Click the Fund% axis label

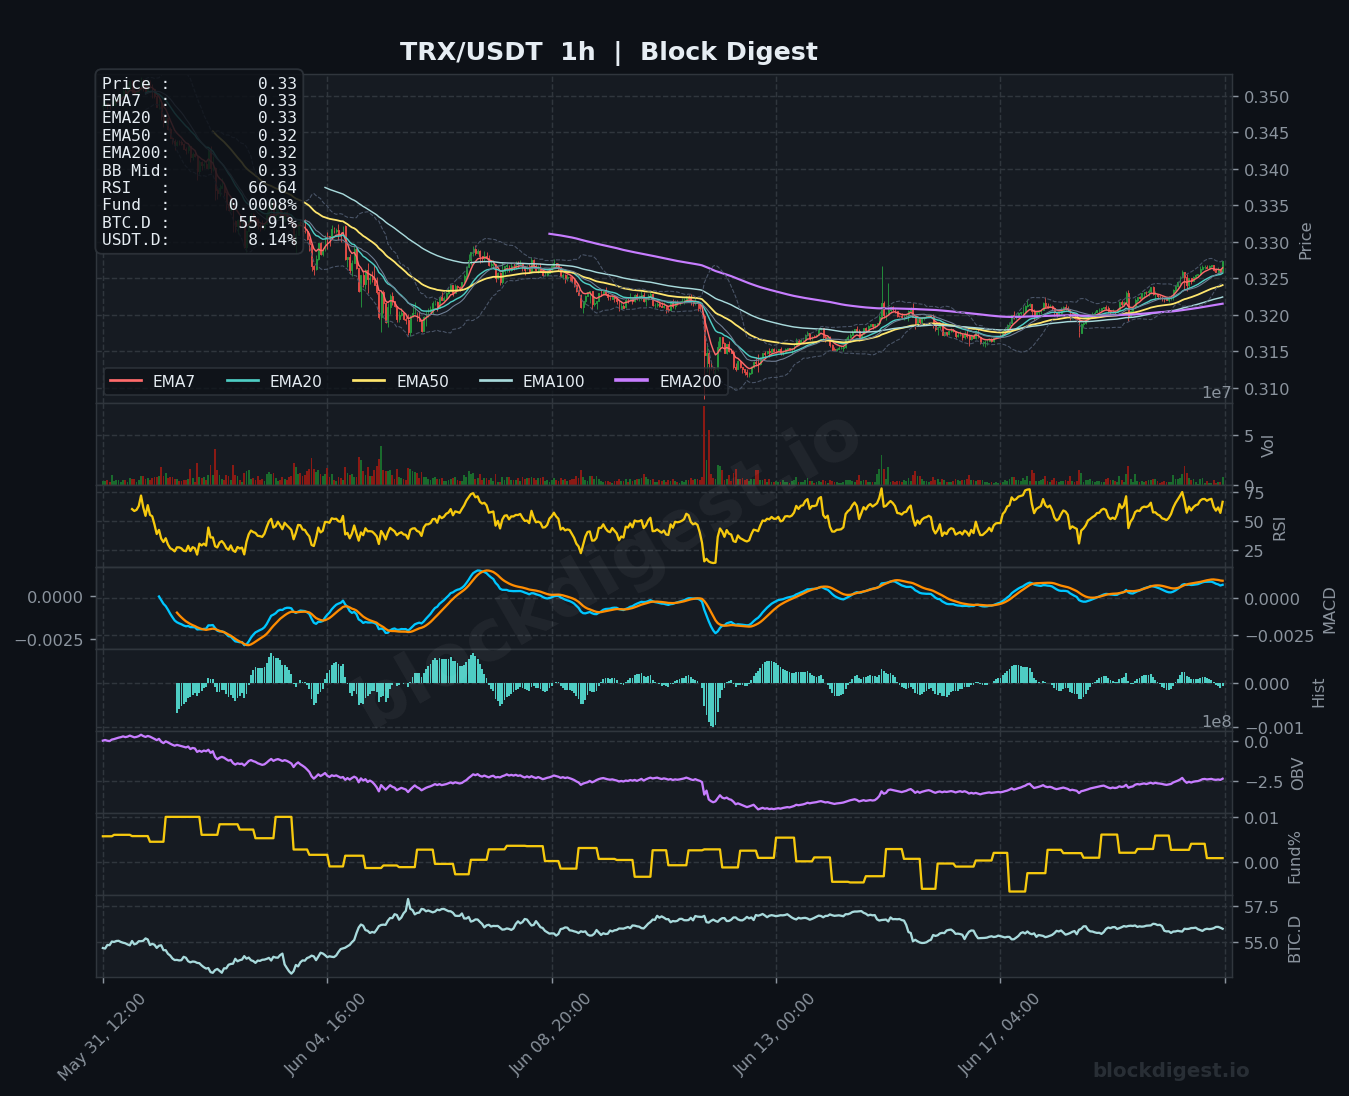pyautogui.click(x=1294, y=857)
